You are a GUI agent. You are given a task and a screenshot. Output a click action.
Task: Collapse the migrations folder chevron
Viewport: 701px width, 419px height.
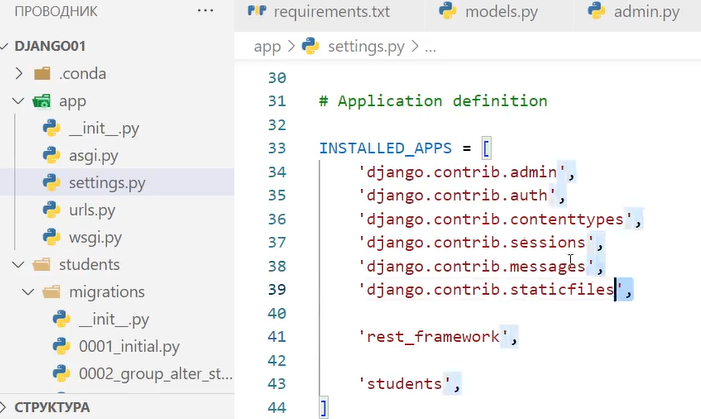(x=28, y=292)
